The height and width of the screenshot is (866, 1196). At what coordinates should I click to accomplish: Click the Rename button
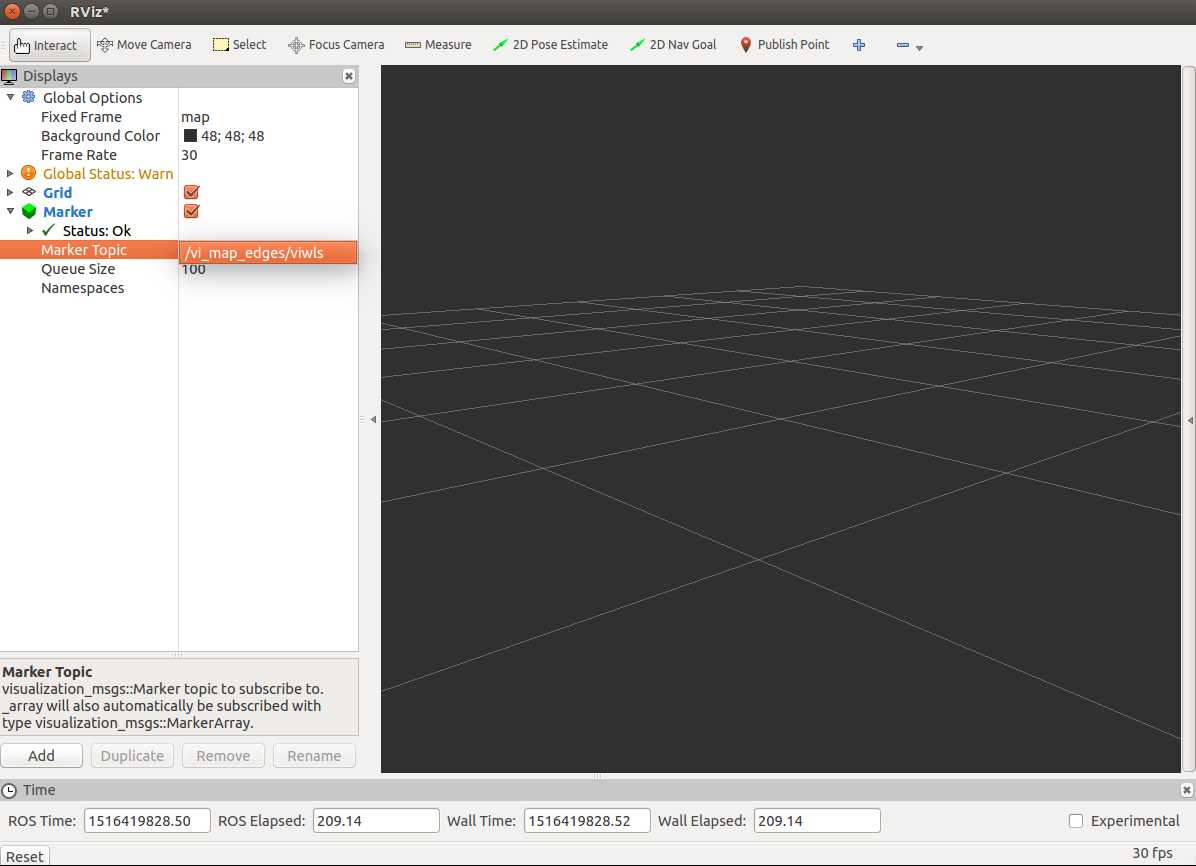click(x=313, y=755)
